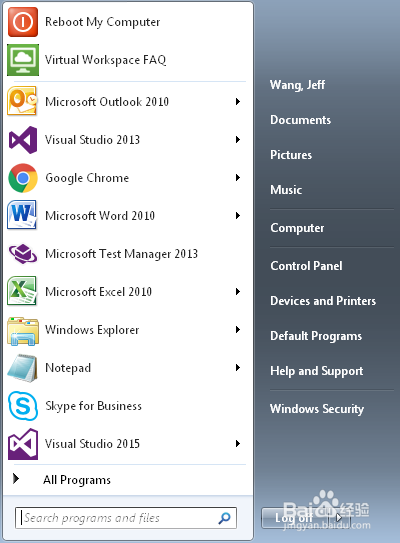This screenshot has width=400, height=543.
Task: Open the Music library link
Action: [286, 190]
